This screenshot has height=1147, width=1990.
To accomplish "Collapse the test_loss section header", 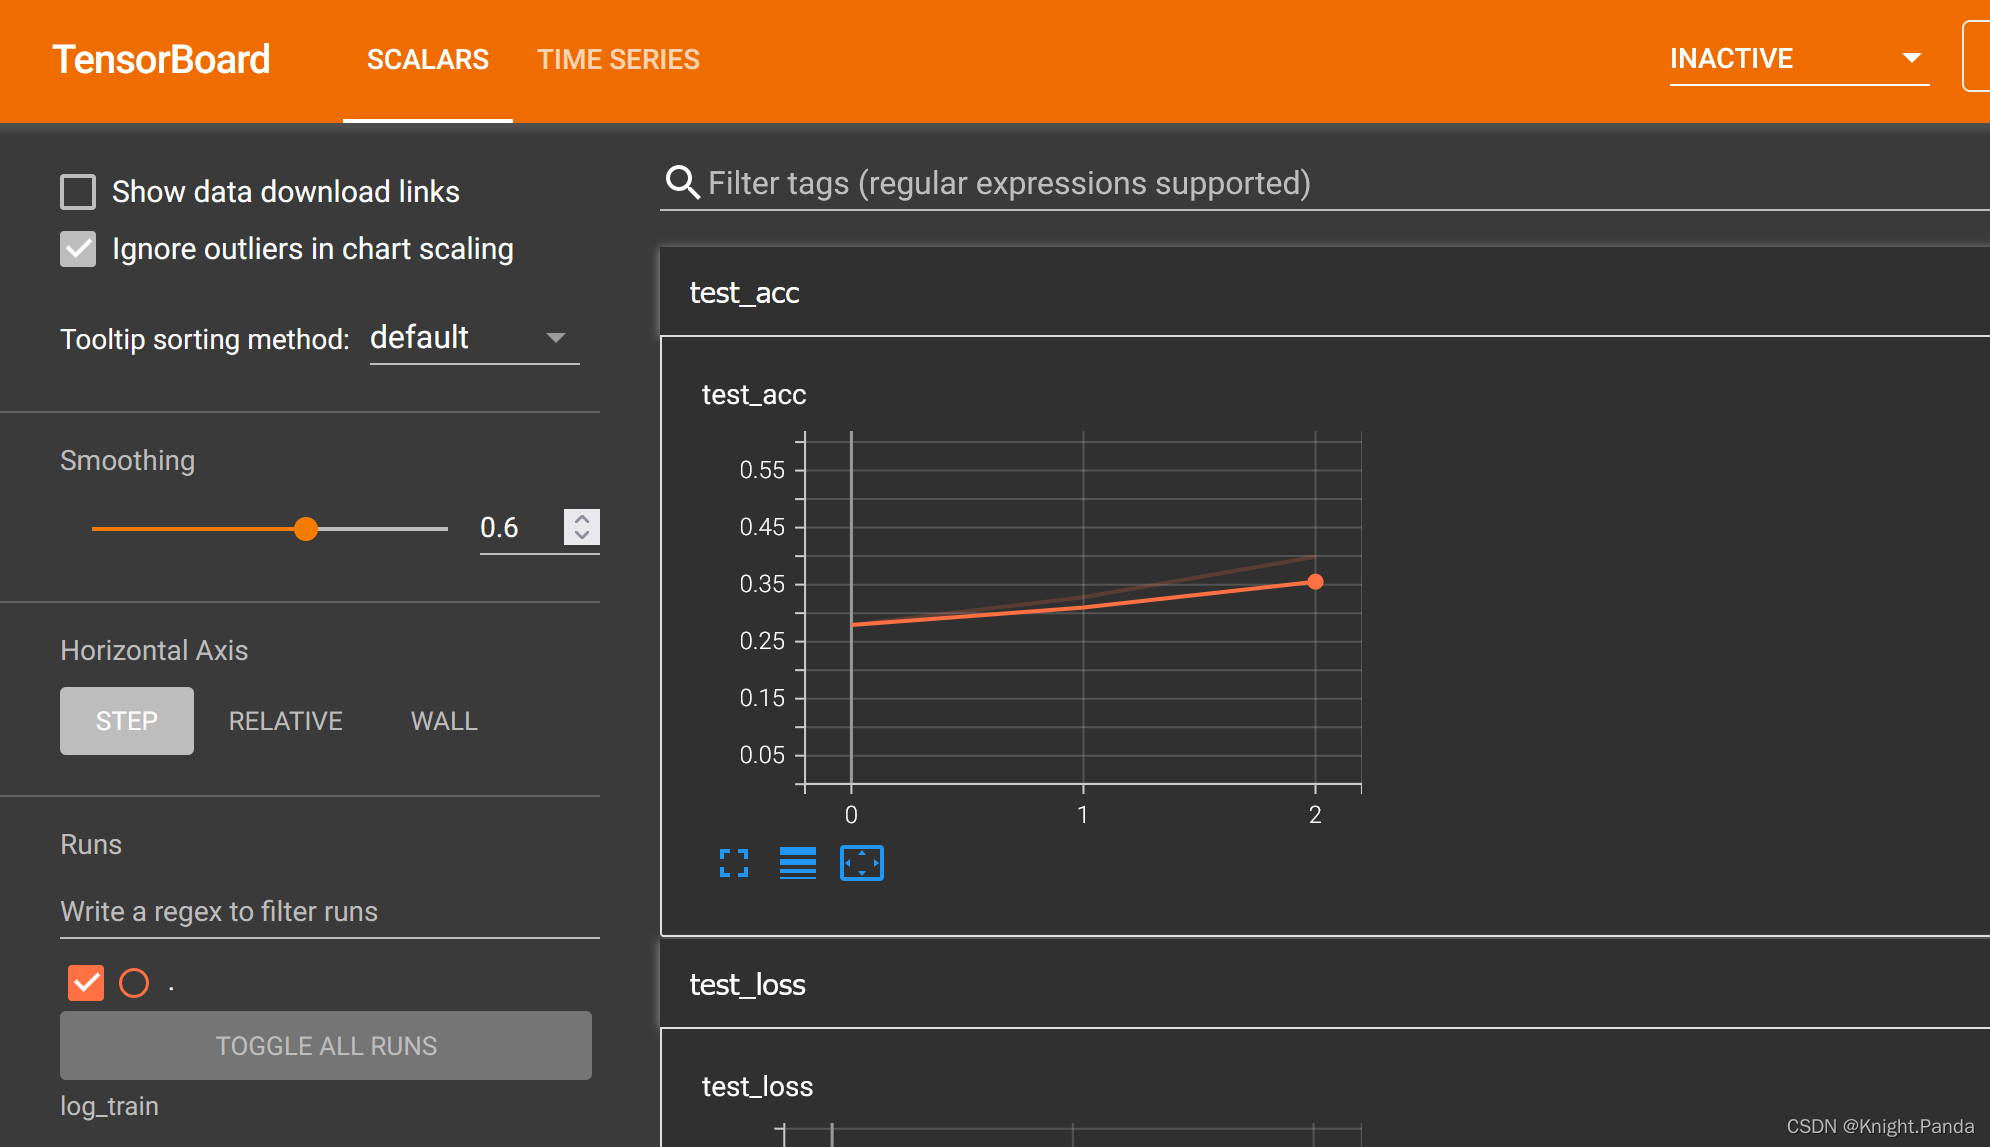I will (1324, 985).
